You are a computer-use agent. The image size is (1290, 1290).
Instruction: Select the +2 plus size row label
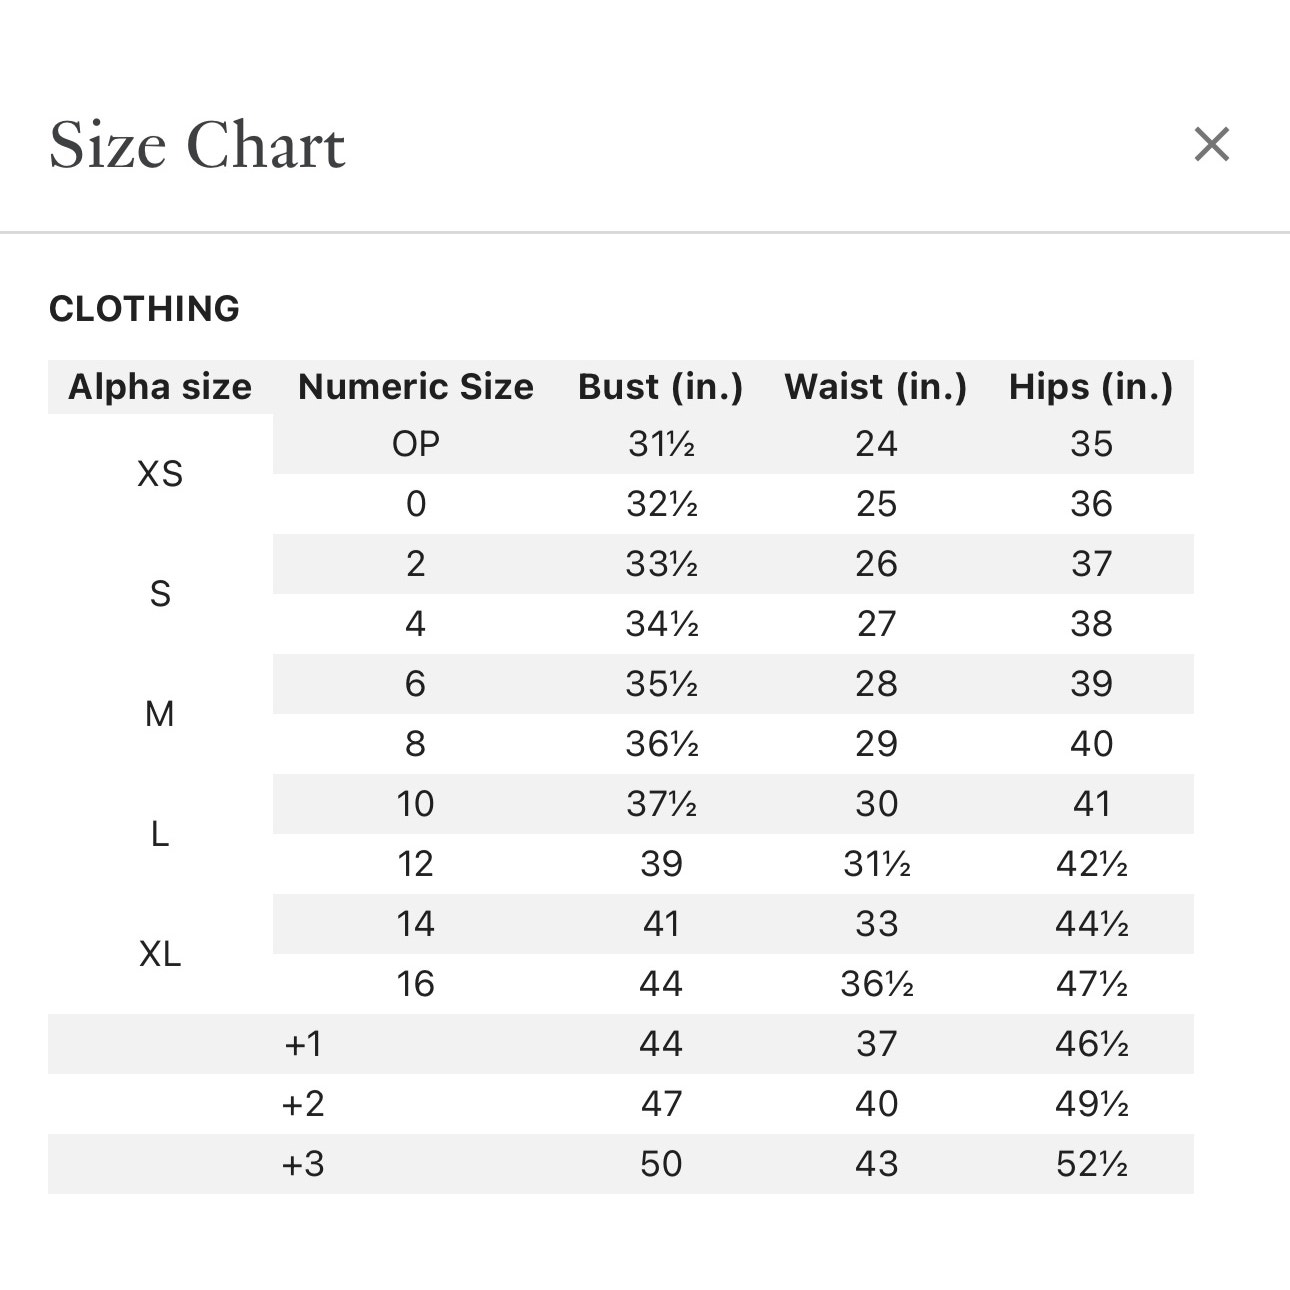[303, 1104]
